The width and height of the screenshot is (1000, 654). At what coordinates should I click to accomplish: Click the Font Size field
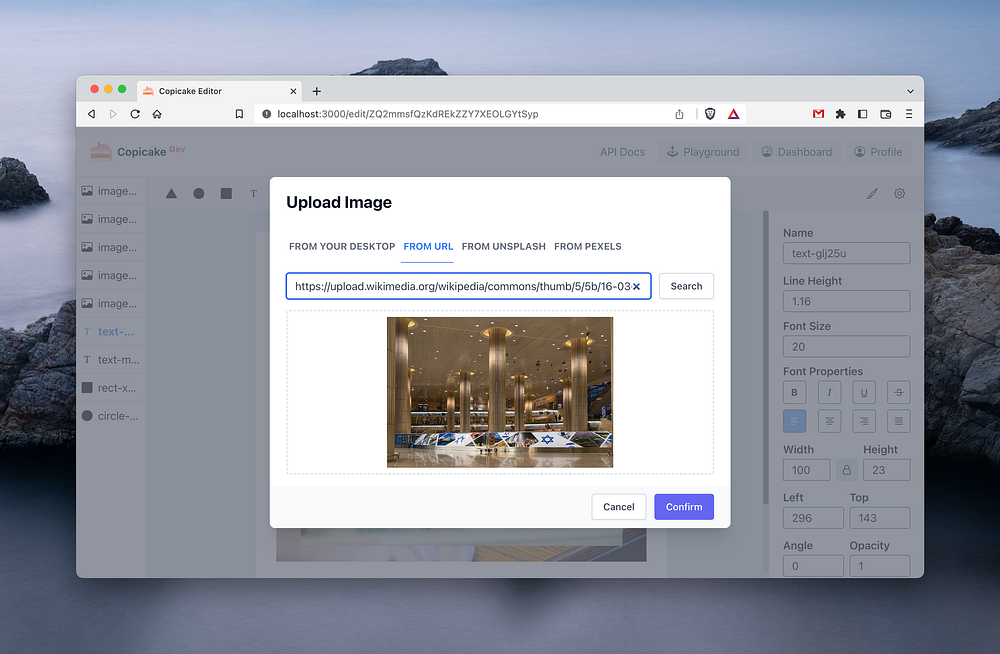point(846,346)
